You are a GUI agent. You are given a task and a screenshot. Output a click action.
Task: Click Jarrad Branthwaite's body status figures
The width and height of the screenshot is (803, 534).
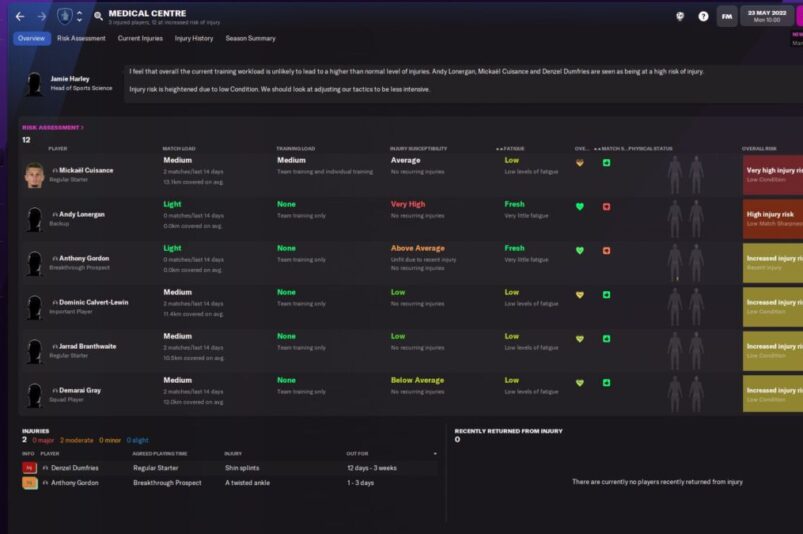click(686, 350)
